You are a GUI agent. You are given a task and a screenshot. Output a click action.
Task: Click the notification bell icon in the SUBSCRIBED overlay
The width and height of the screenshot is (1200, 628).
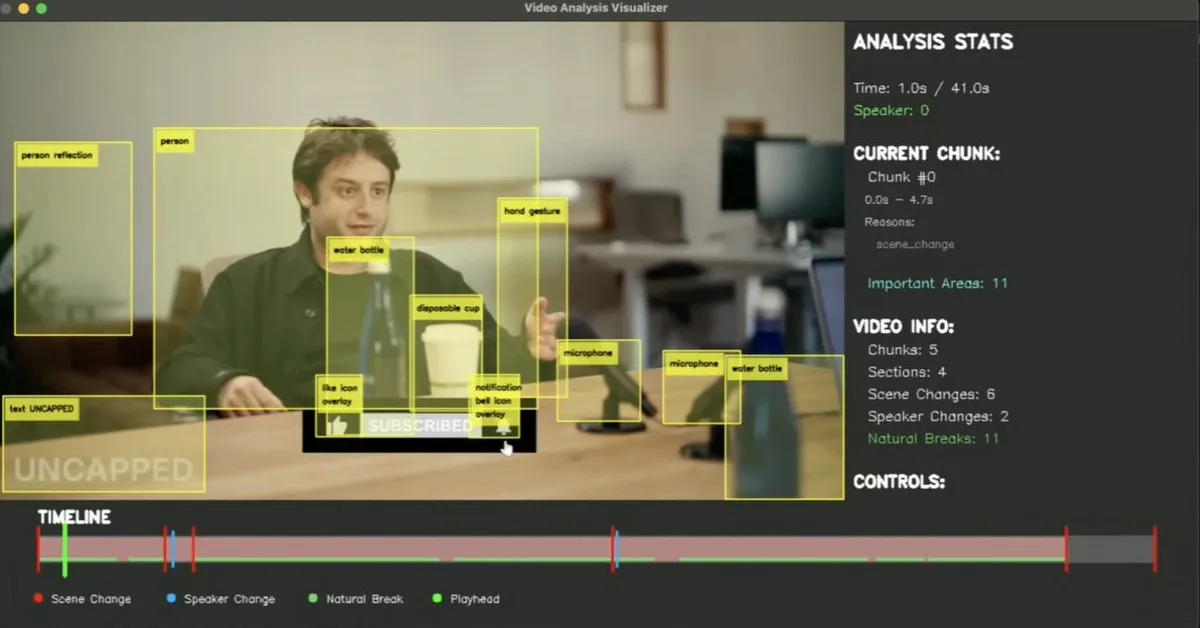point(504,426)
